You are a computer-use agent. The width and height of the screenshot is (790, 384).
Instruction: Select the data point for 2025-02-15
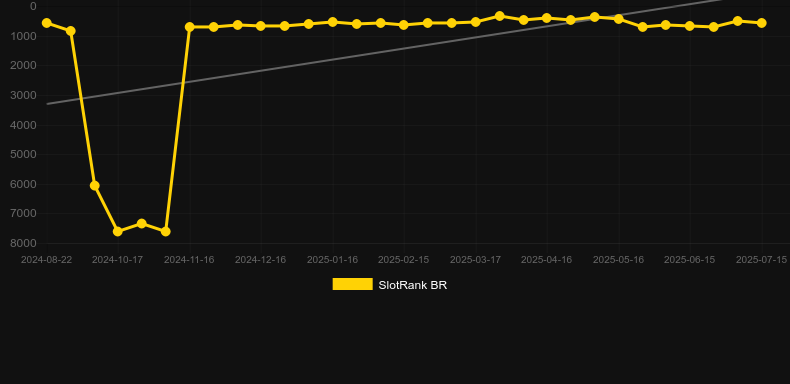(404, 25)
